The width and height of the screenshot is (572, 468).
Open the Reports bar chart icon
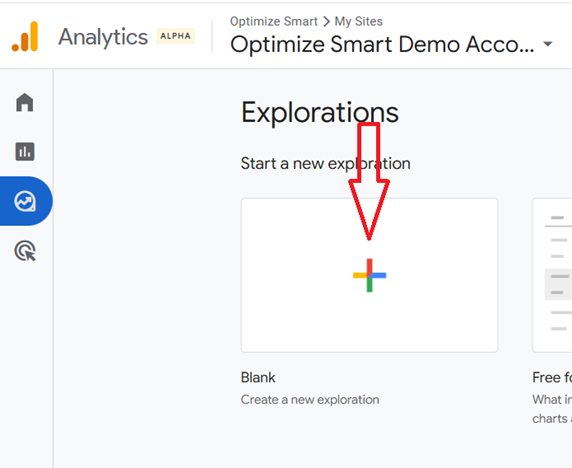pyautogui.click(x=25, y=151)
